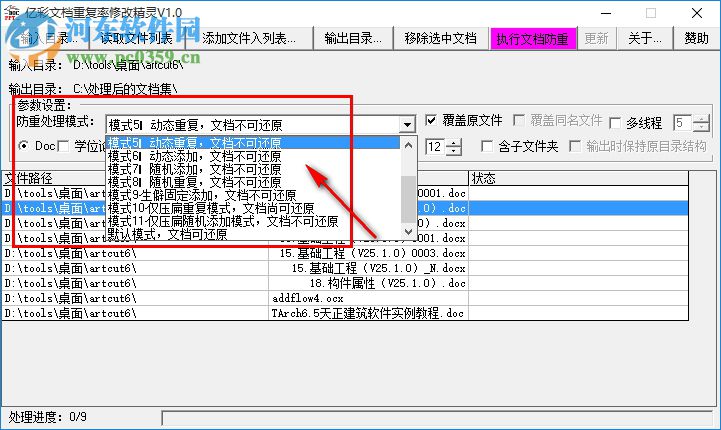Increase the 12 spinner value

454,143
